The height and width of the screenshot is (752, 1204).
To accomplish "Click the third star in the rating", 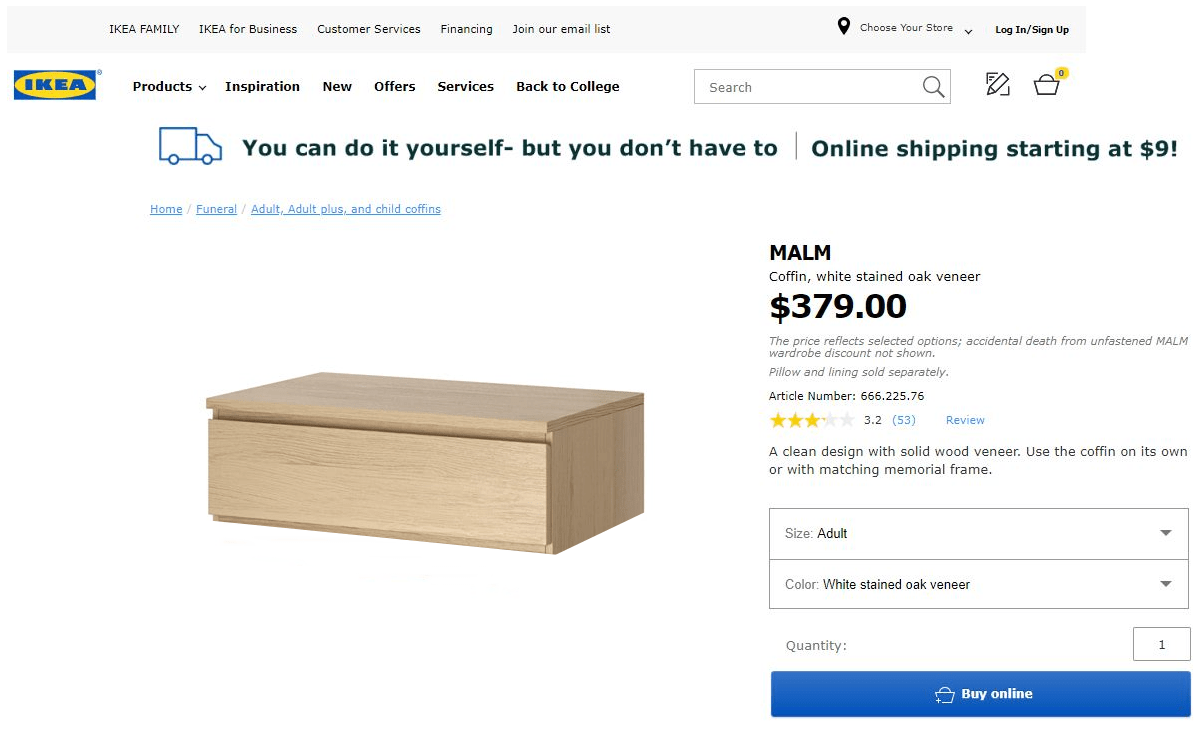I will coord(812,420).
